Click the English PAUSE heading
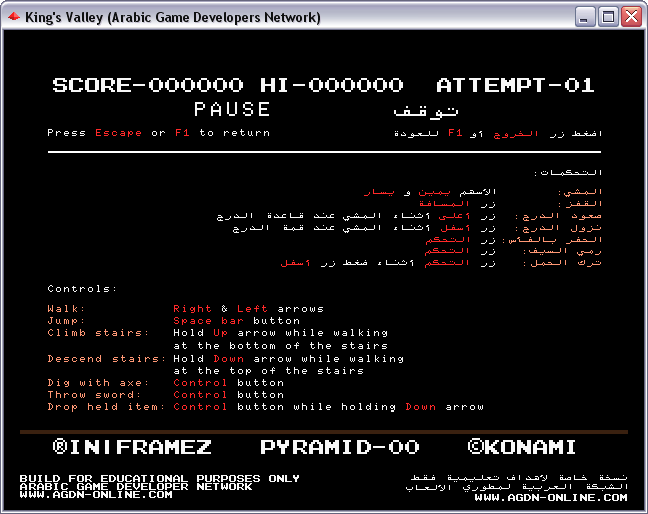Viewport: 648px width, 514px height. click(x=232, y=109)
